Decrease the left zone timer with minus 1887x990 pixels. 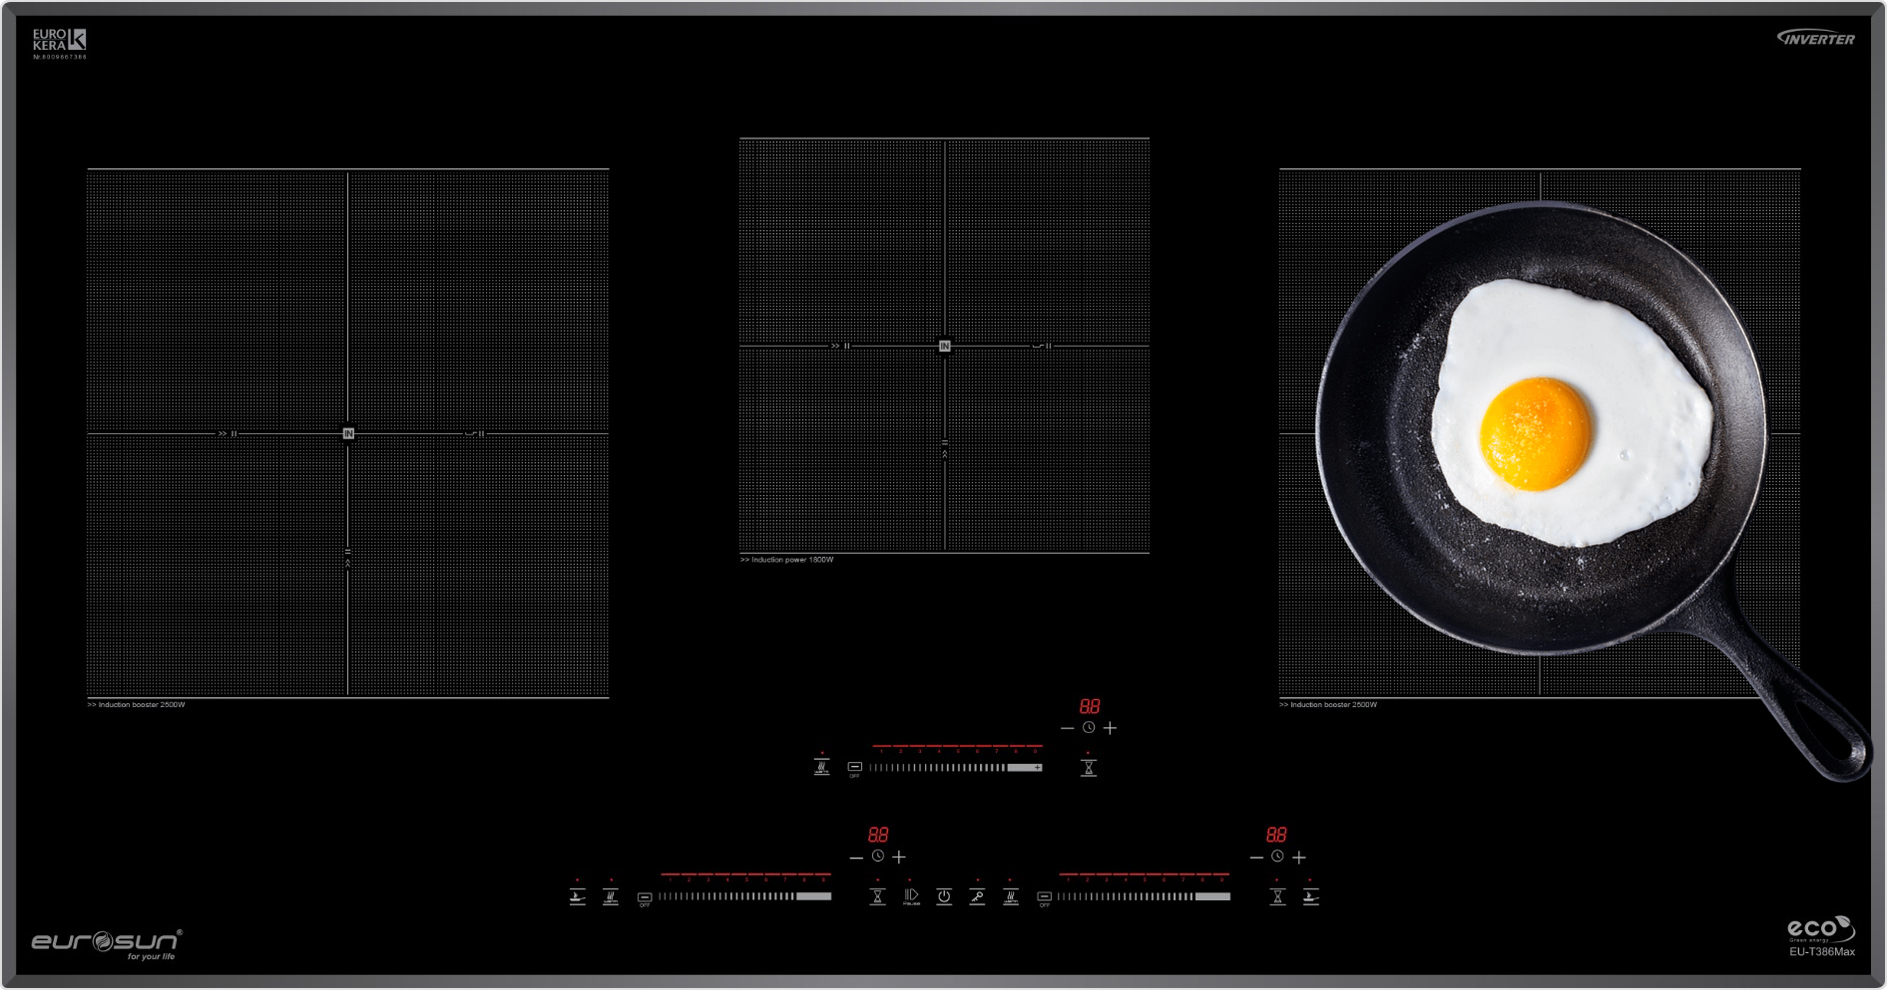[856, 857]
